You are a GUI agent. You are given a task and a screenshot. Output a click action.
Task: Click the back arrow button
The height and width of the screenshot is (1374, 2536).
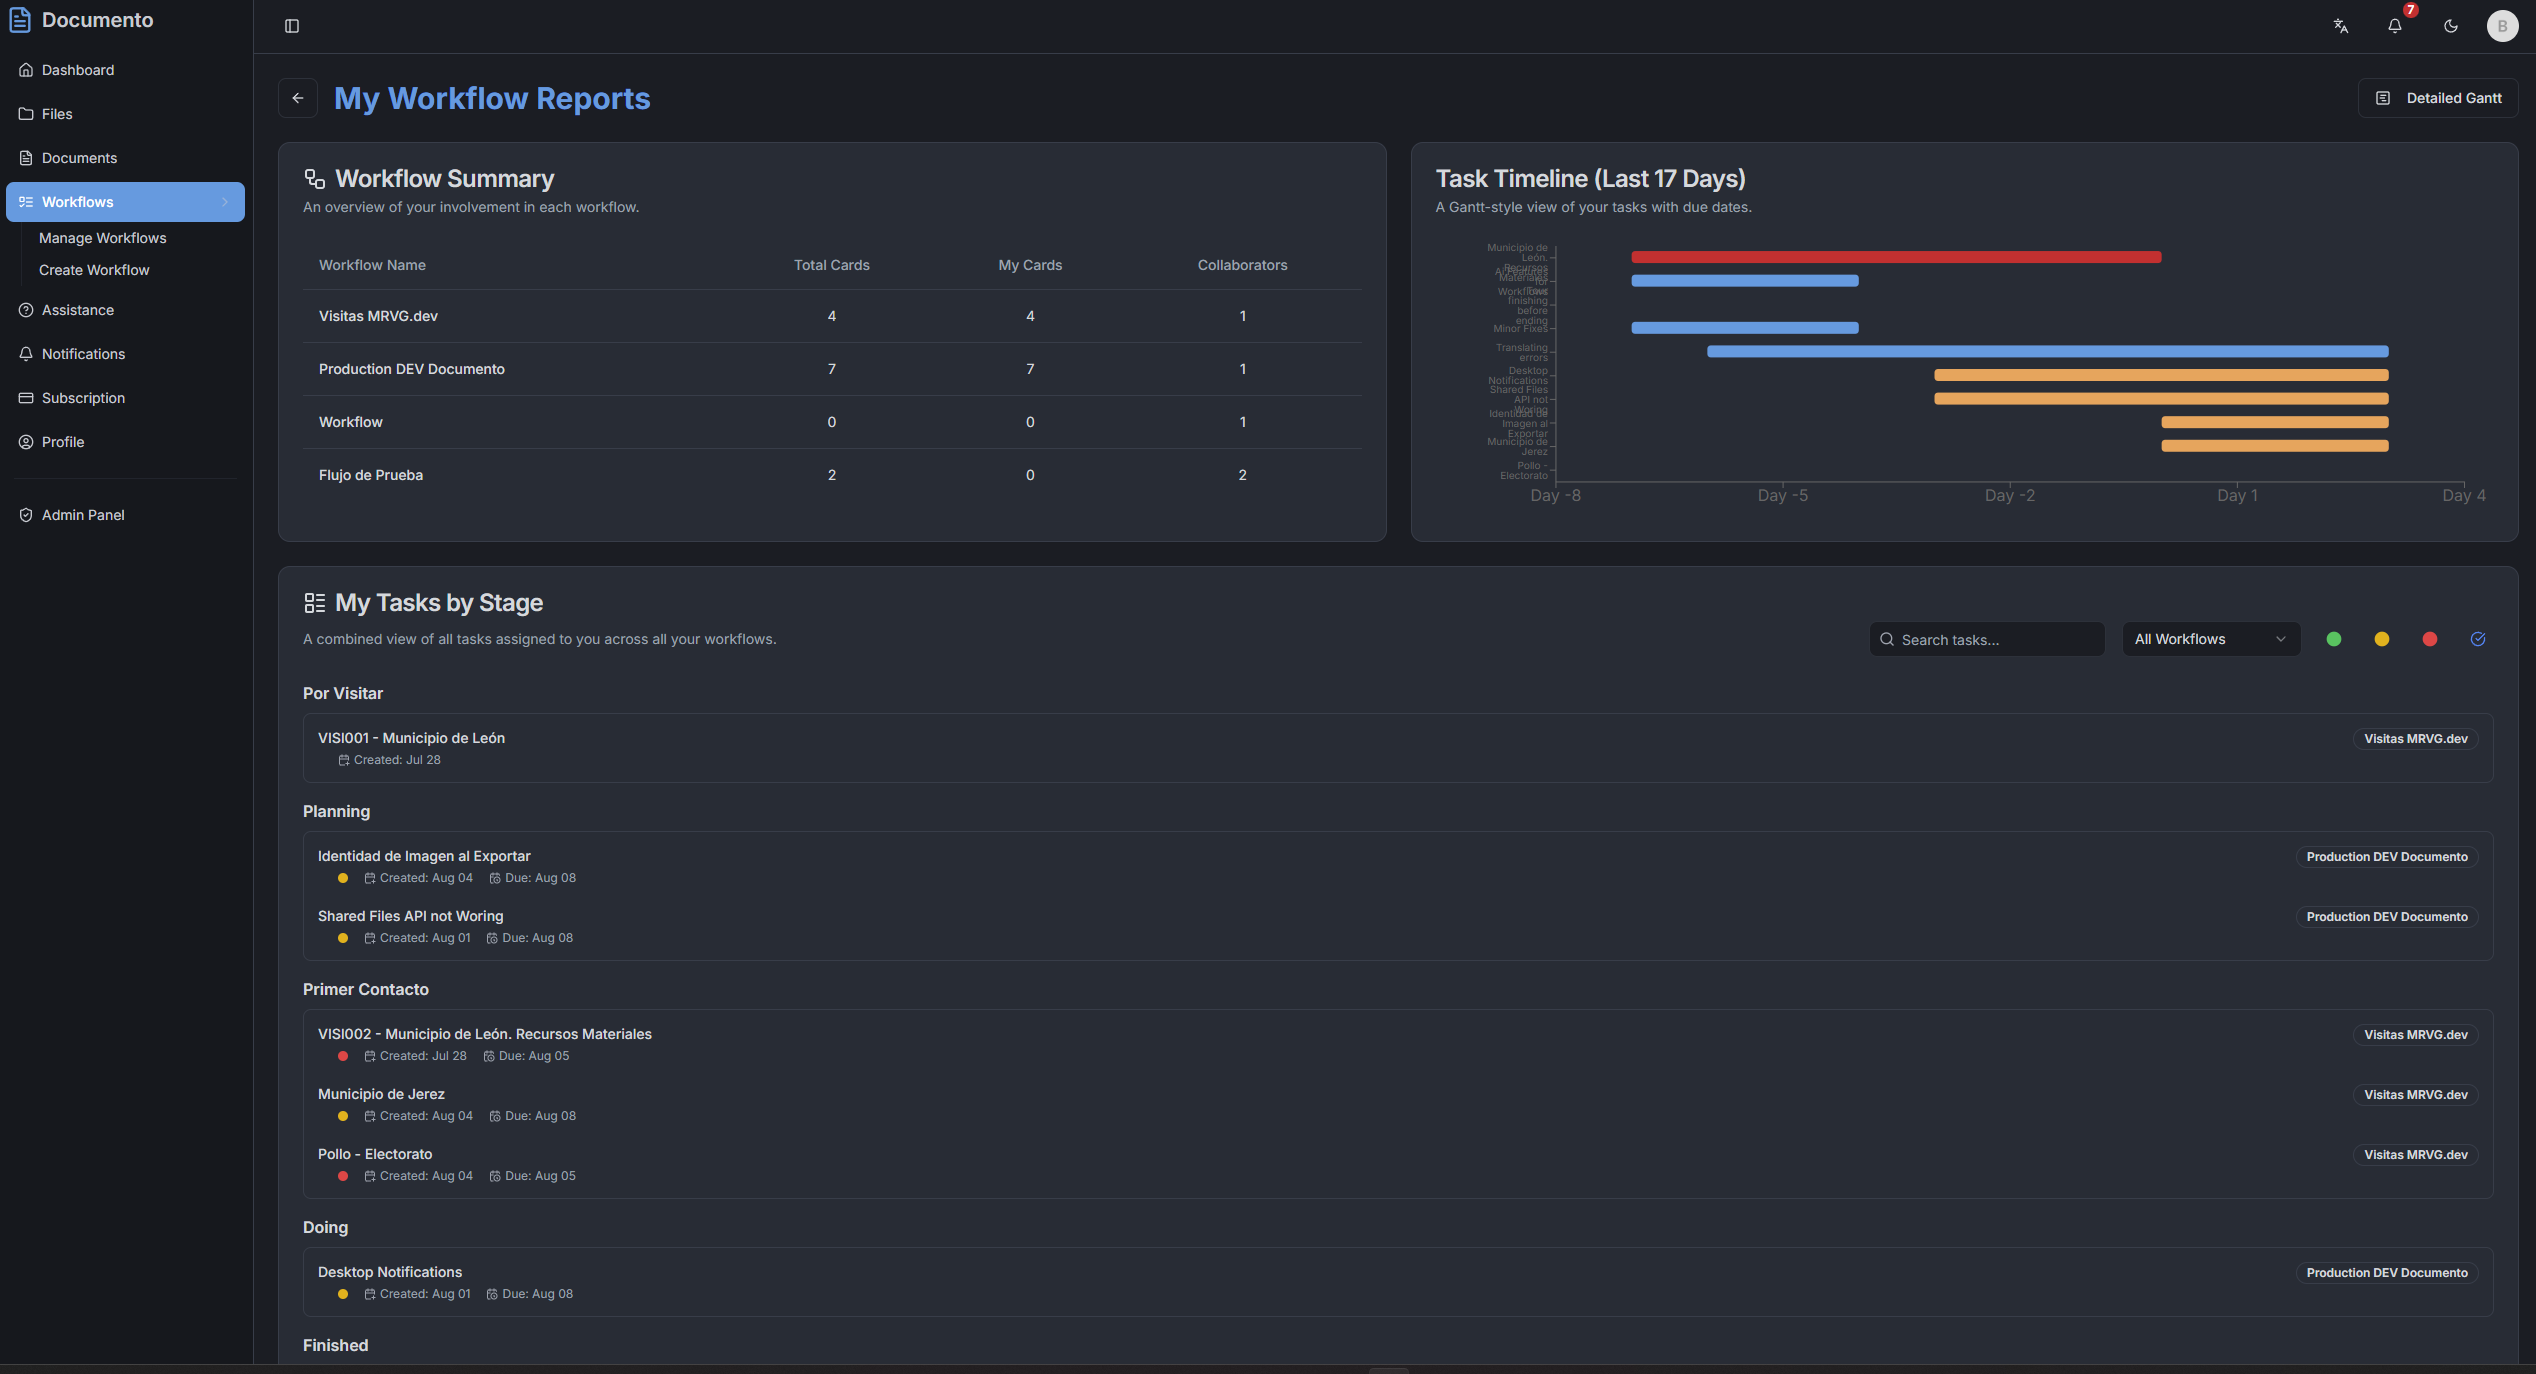[x=297, y=98]
